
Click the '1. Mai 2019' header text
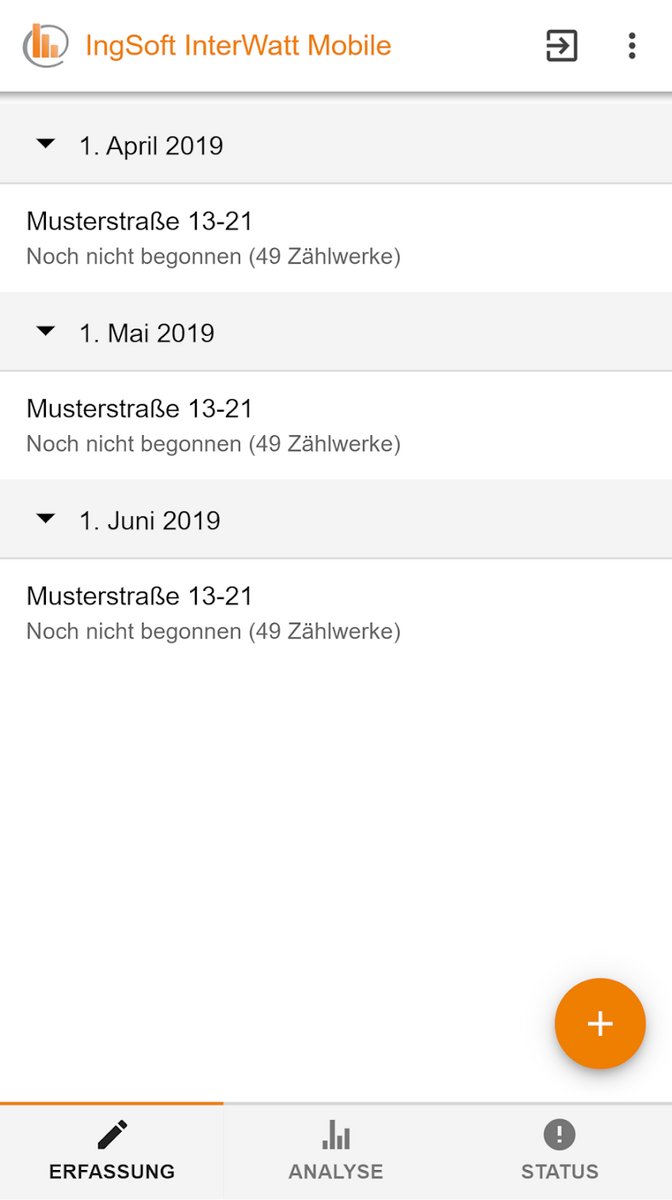point(147,333)
